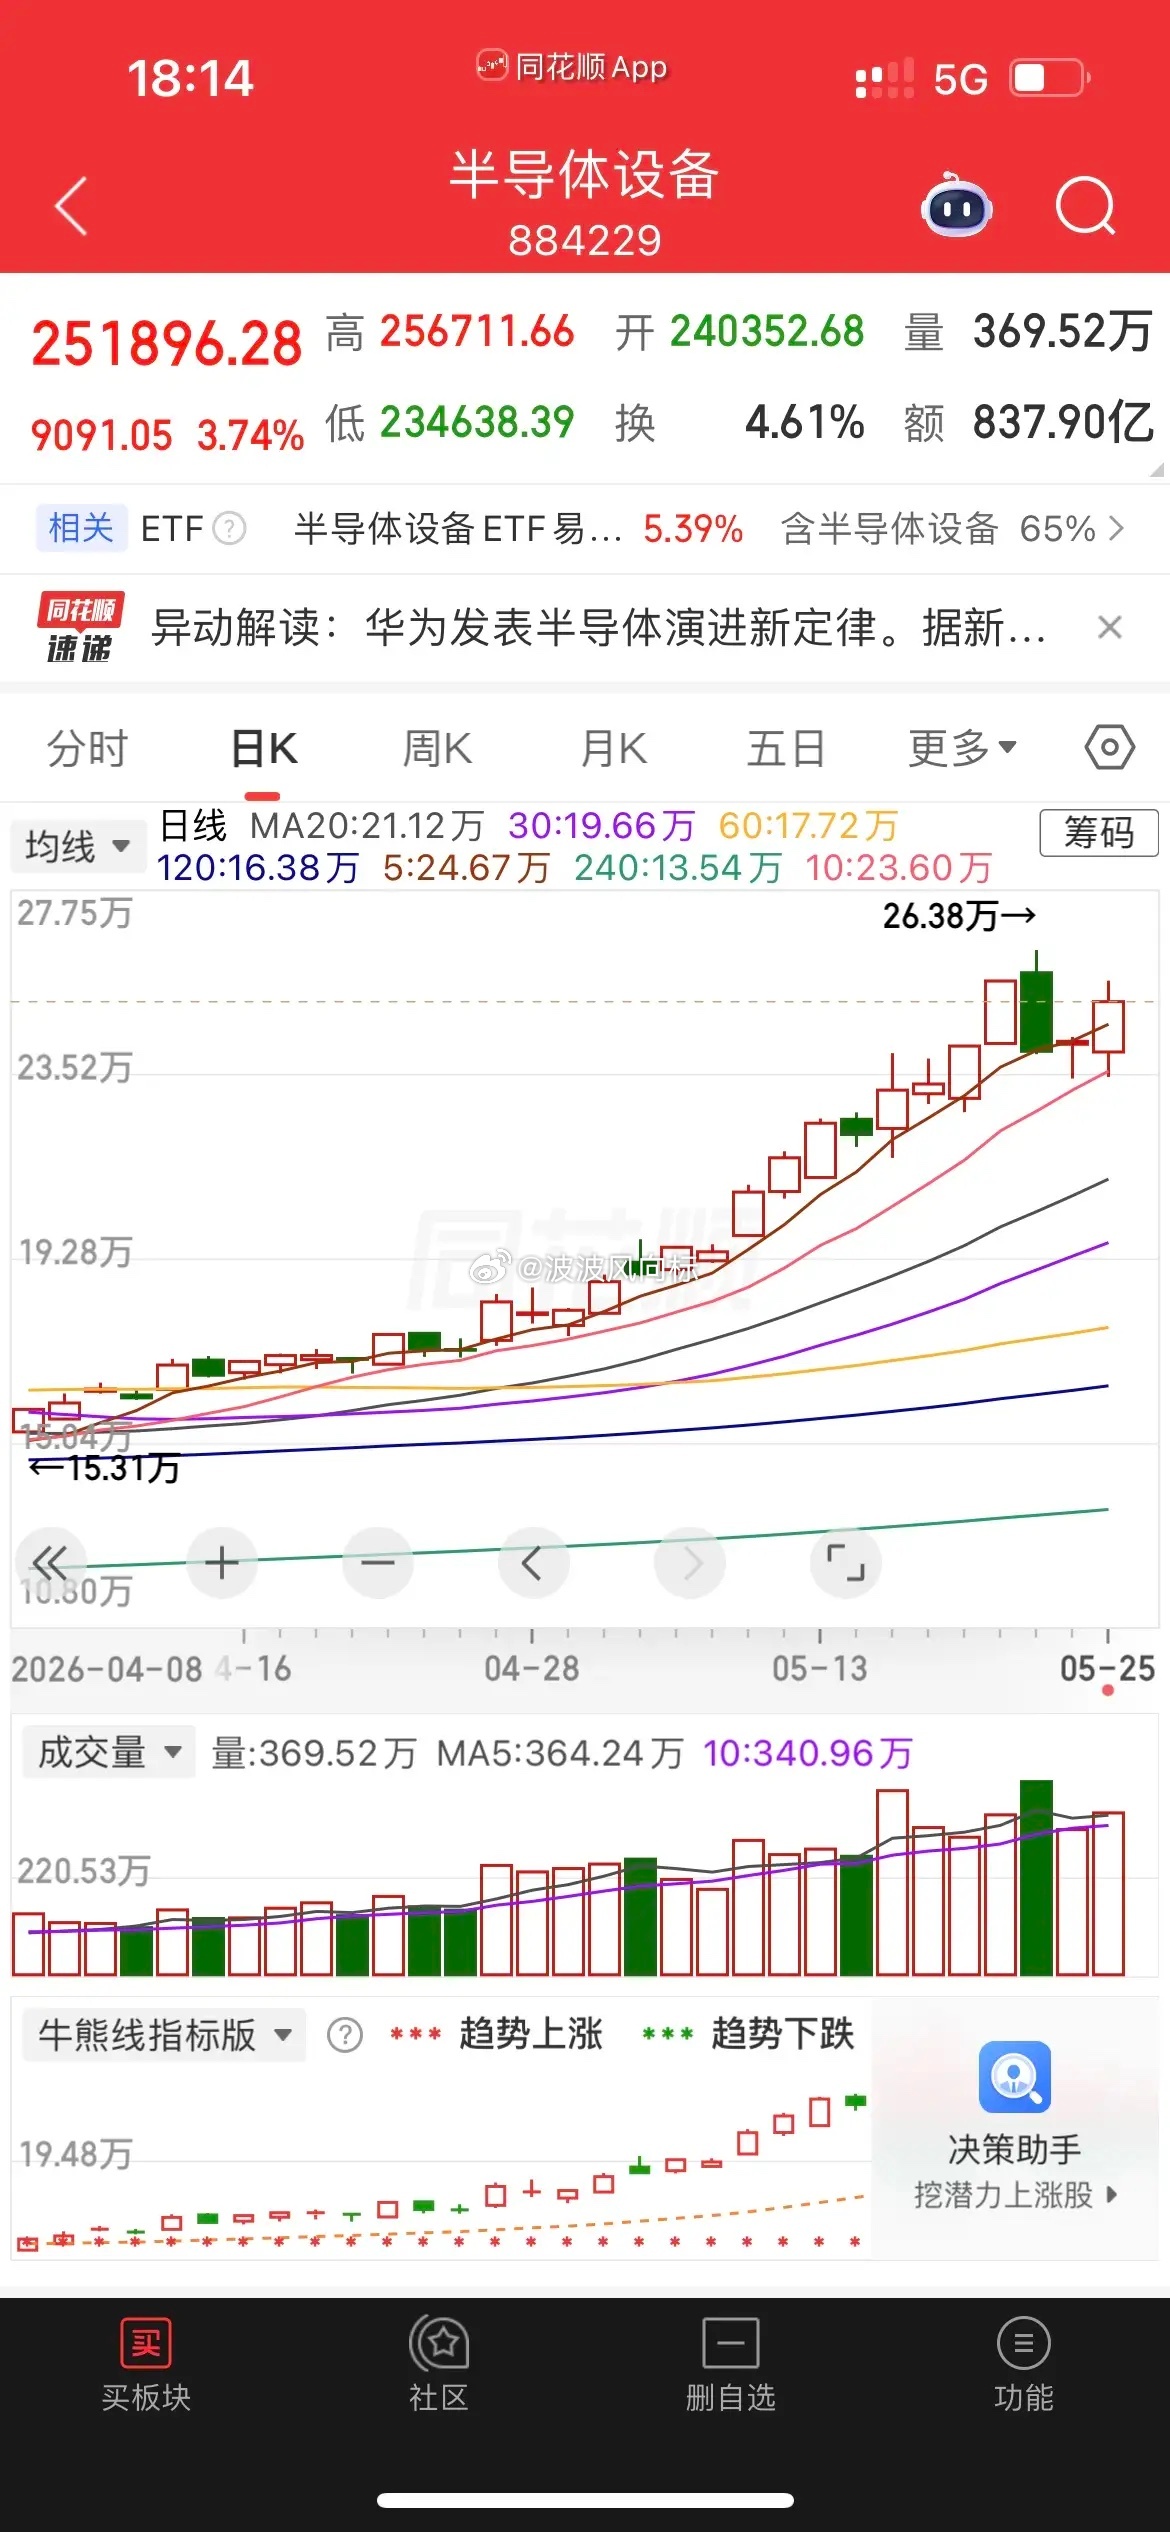Enter fullscreen chart mode icon
Screen dimensions: 1170x2532
click(845, 1562)
